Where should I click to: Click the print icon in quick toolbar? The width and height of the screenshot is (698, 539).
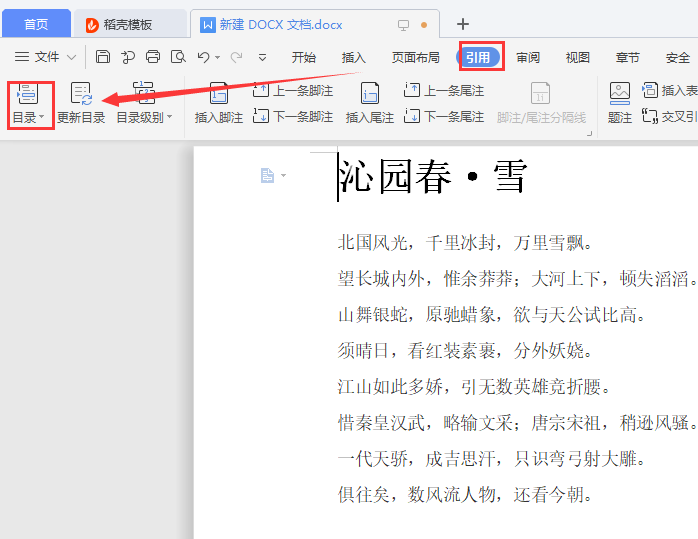click(x=153, y=57)
